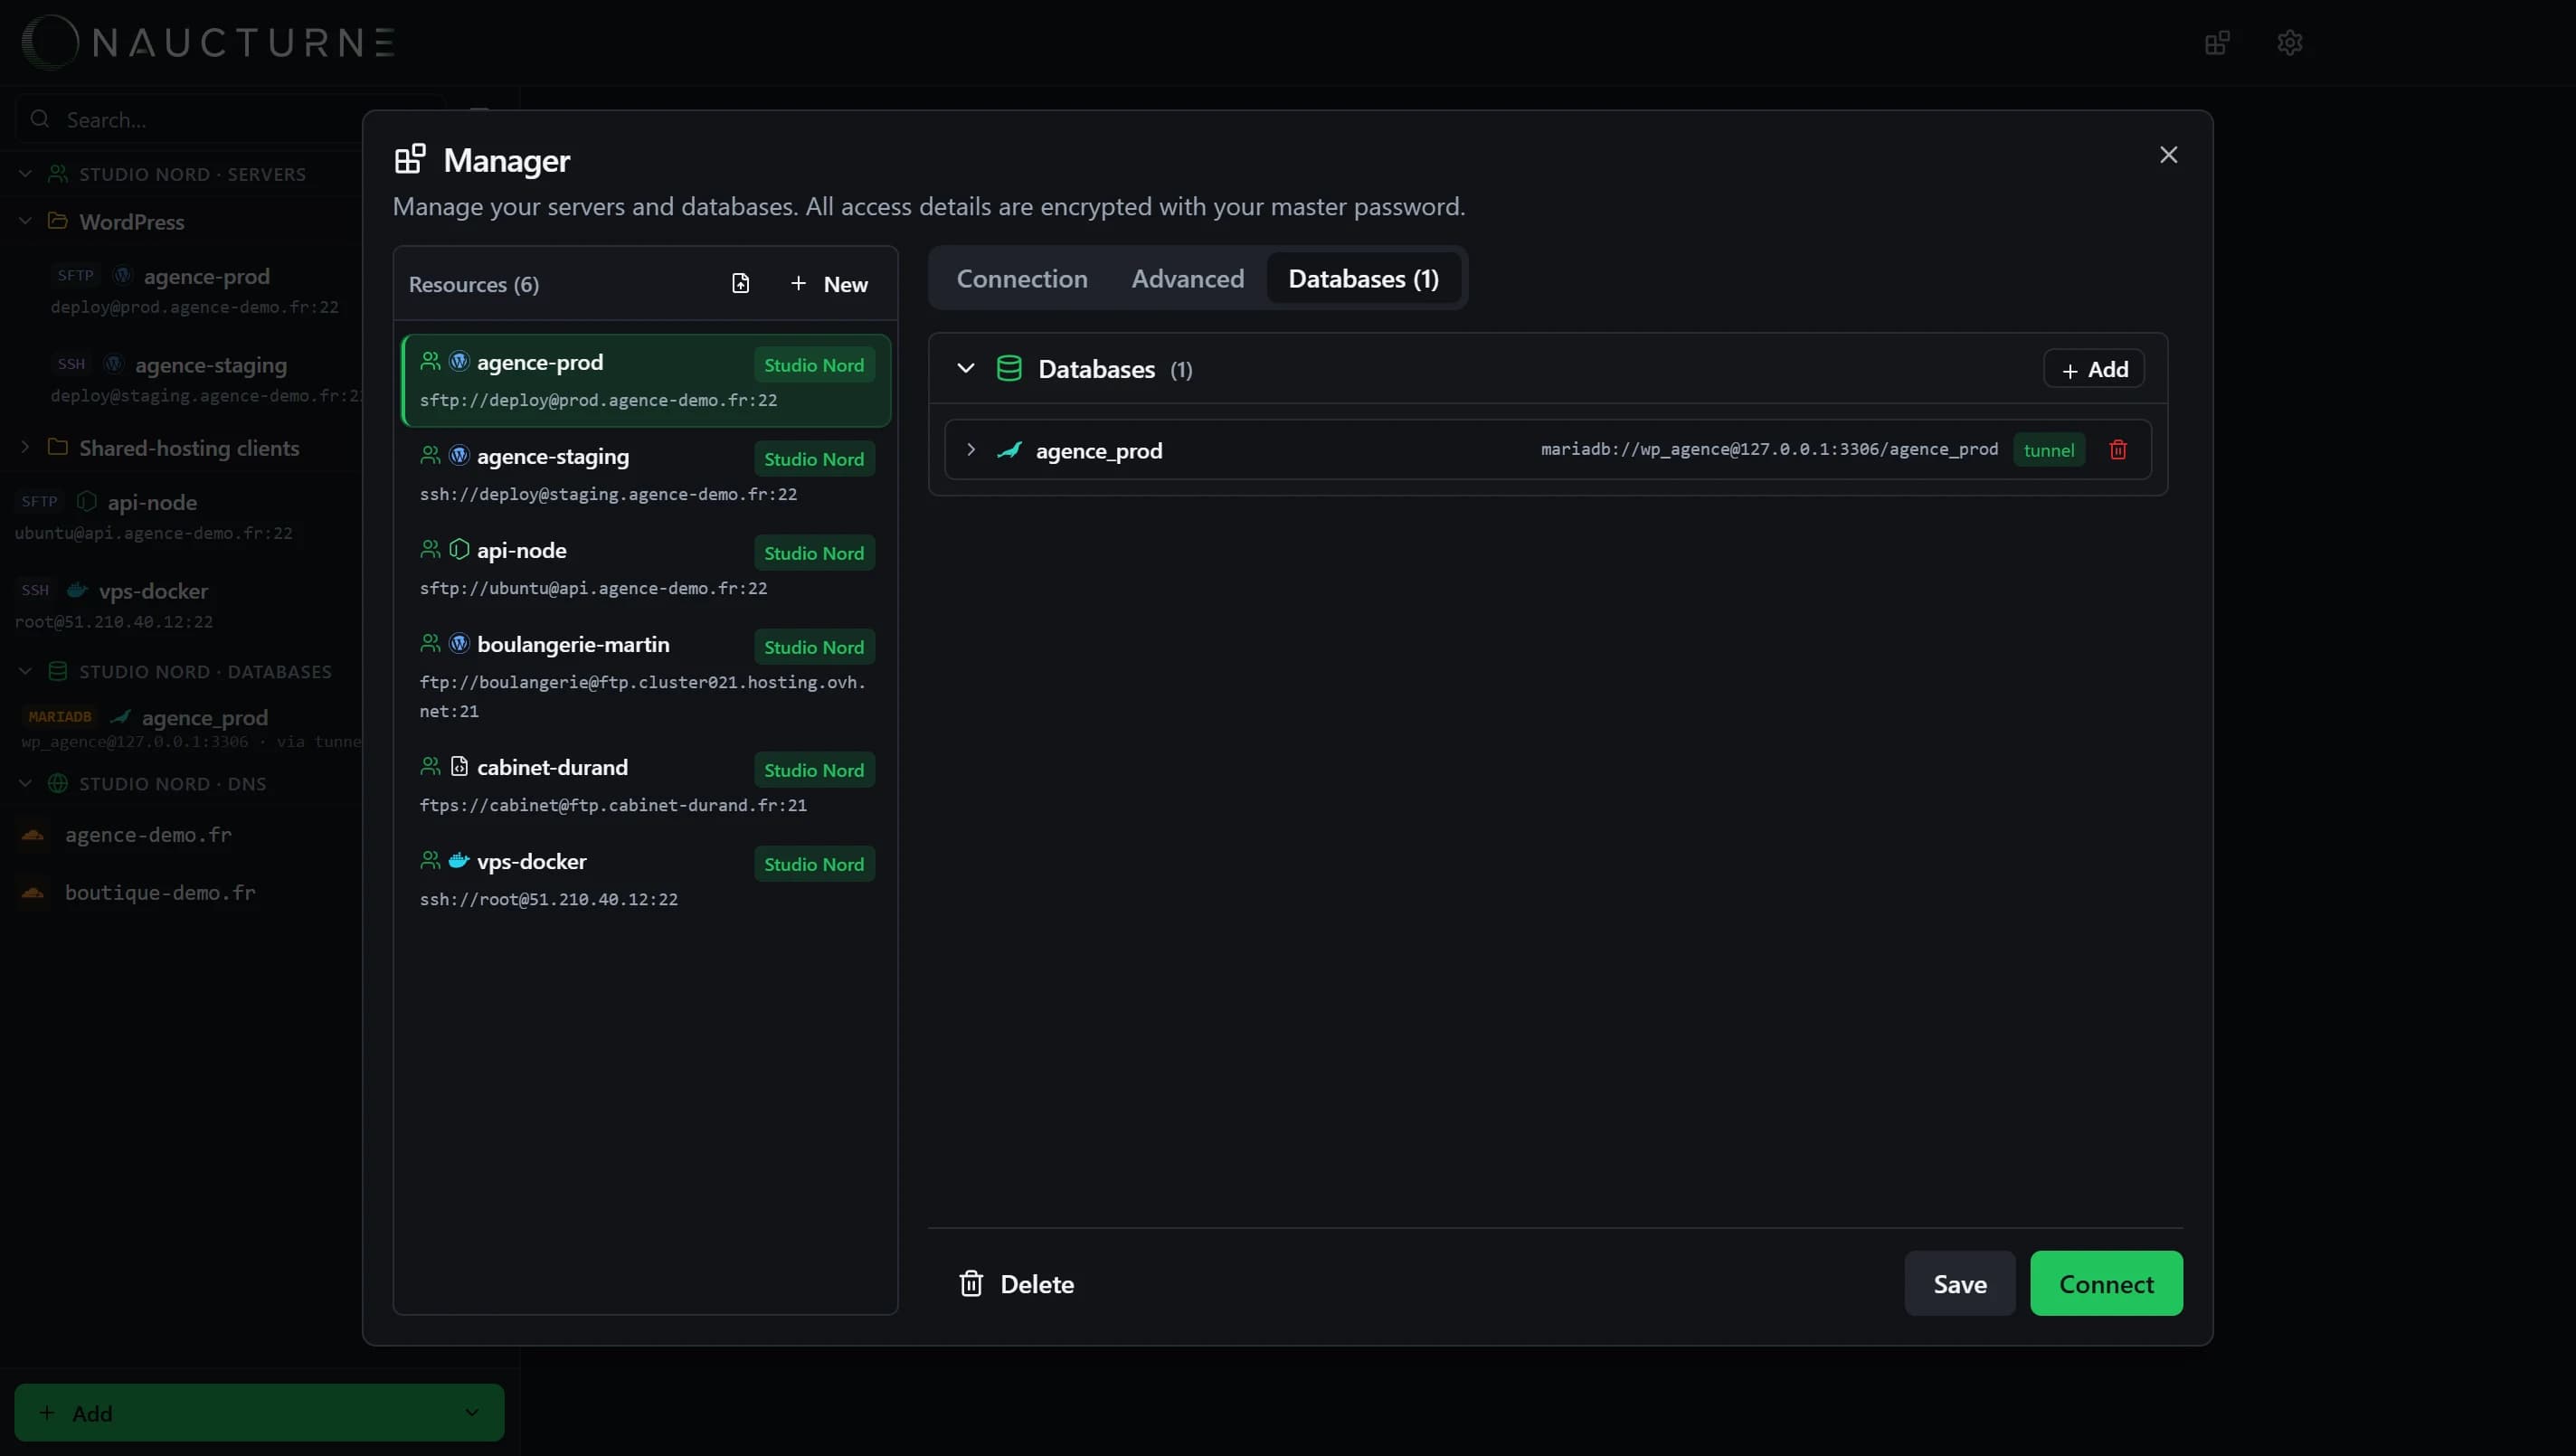Screen dimensions: 2576x1456
Task: Click WordPress icon on agence-staging resource
Action: point(459,455)
